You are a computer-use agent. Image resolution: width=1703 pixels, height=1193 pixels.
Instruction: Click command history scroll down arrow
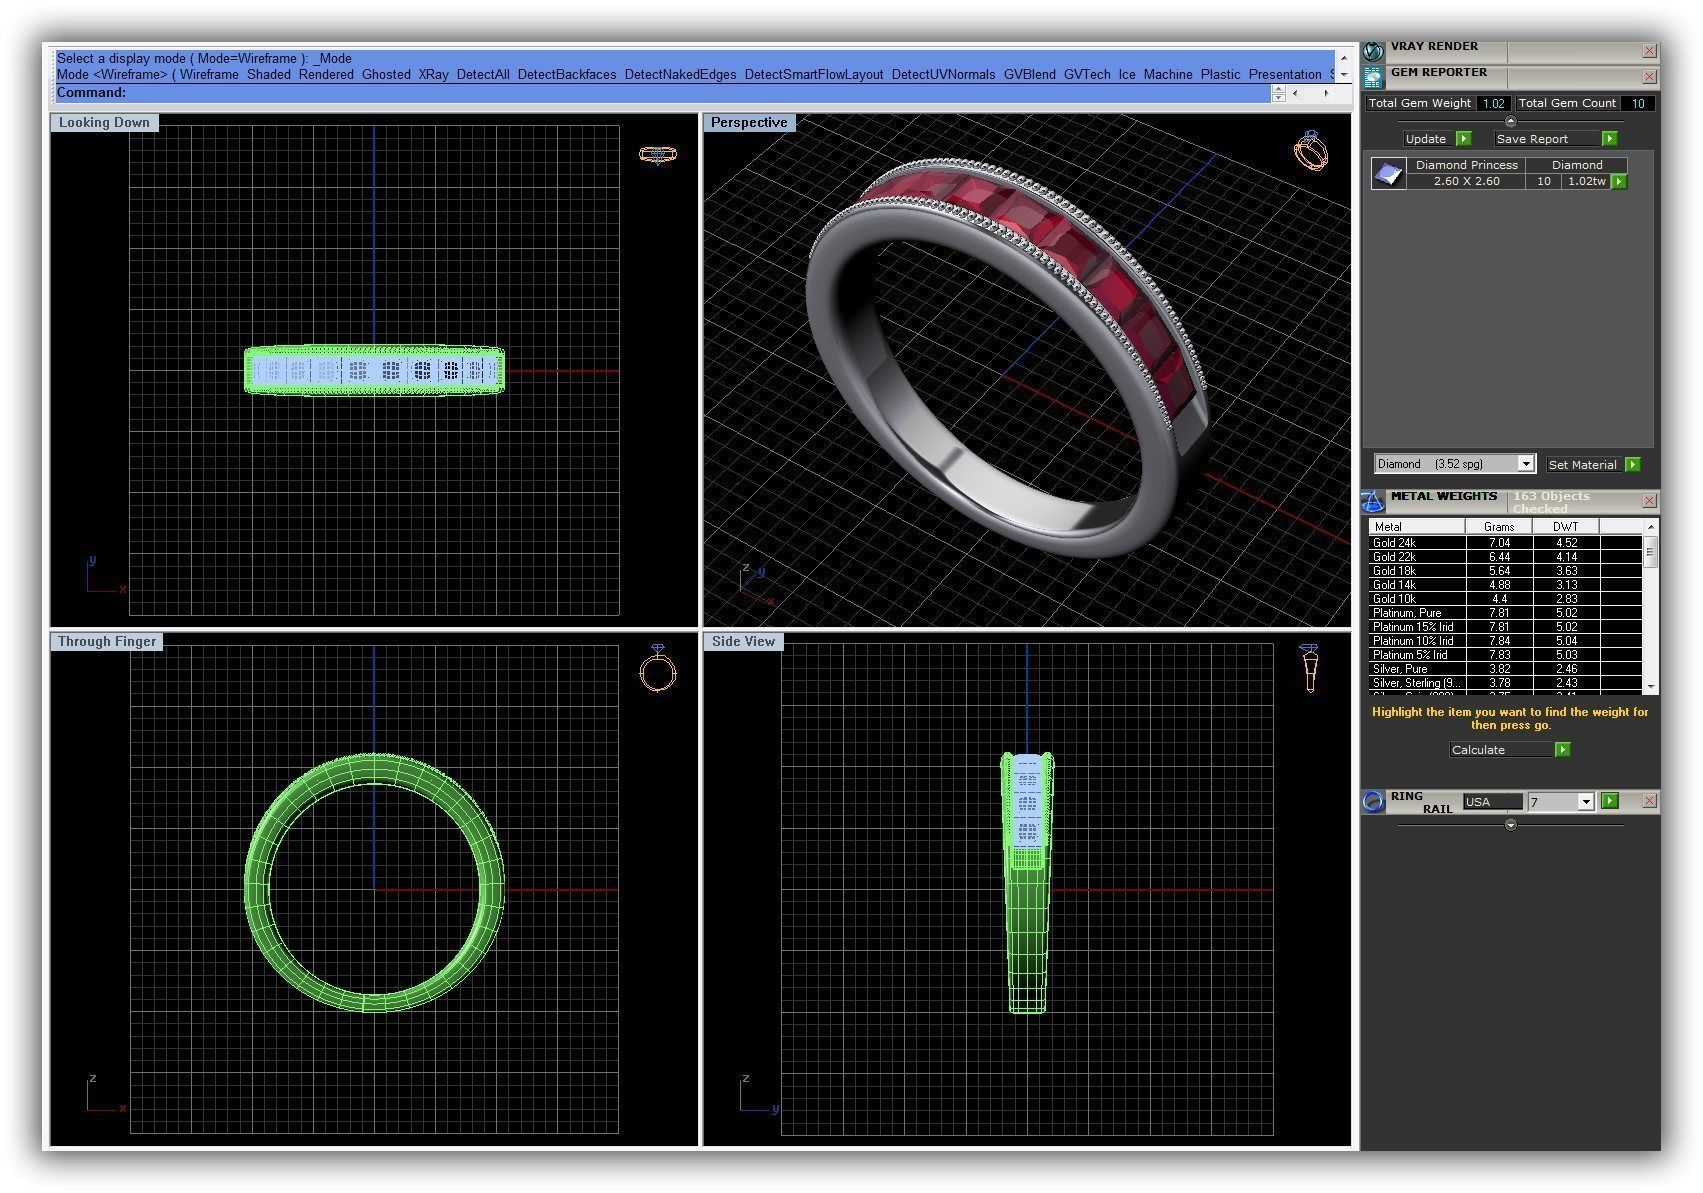1343,74
